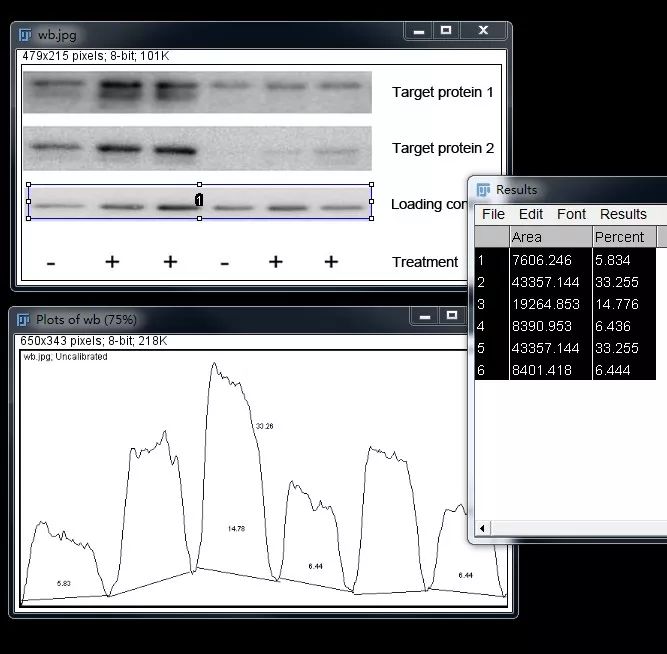Select the area value 8390.953
The image size is (667, 654).
pyautogui.click(x=542, y=326)
